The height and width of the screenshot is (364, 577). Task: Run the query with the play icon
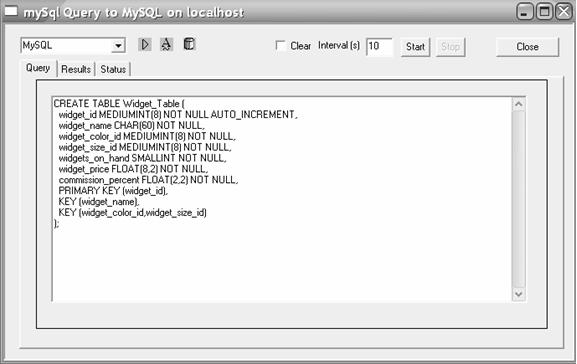pos(145,45)
